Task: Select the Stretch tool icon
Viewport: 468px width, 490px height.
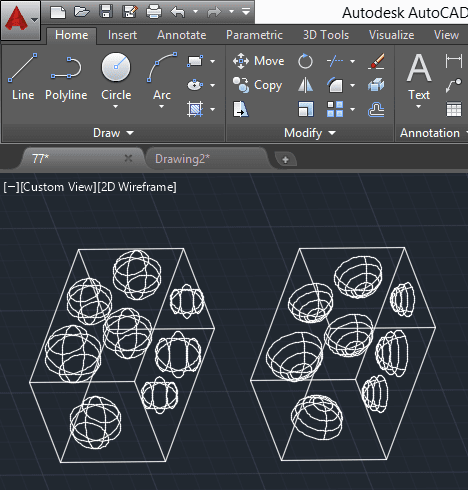Action: (x=241, y=109)
